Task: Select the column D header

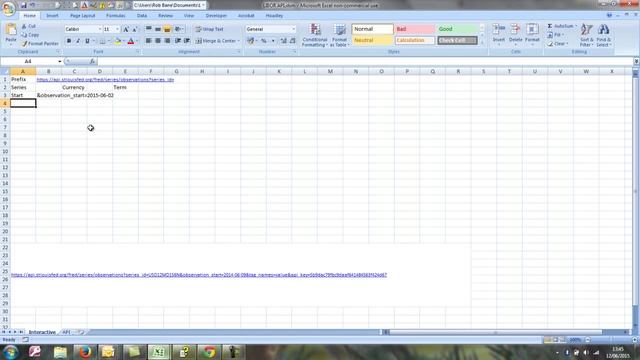Action: [100, 71]
